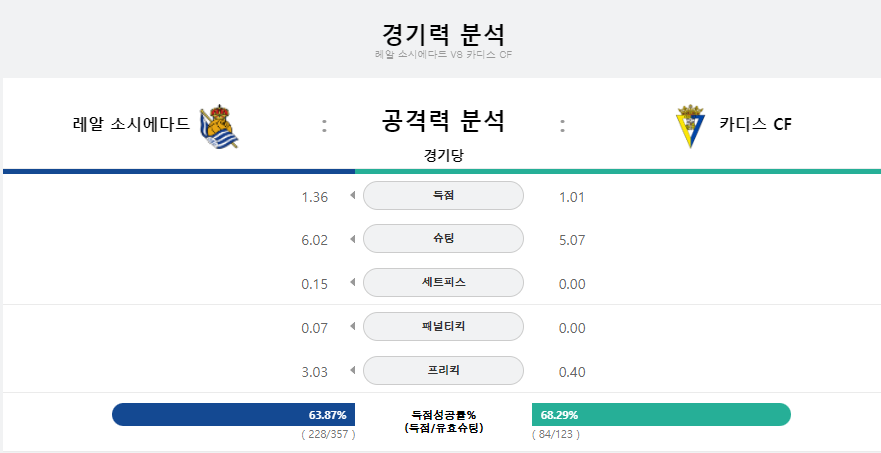
Task: Click the 레알 소시에다드 team name
Action: [131, 124]
